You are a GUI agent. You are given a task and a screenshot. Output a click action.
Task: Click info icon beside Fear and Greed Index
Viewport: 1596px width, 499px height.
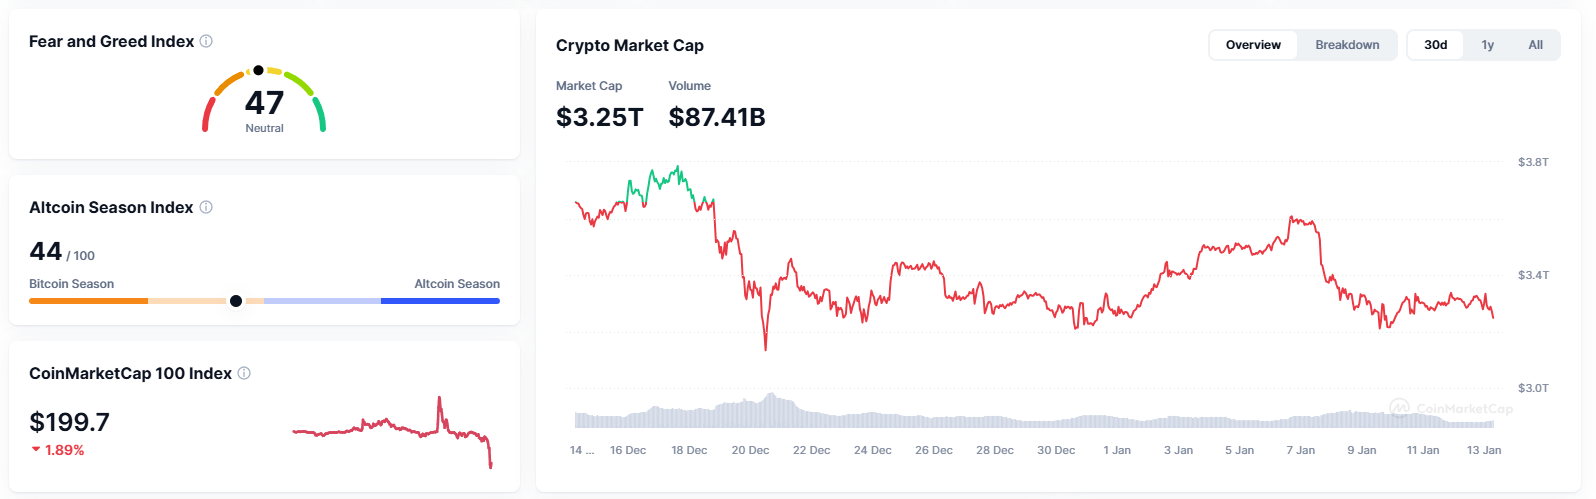(x=206, y=41)
